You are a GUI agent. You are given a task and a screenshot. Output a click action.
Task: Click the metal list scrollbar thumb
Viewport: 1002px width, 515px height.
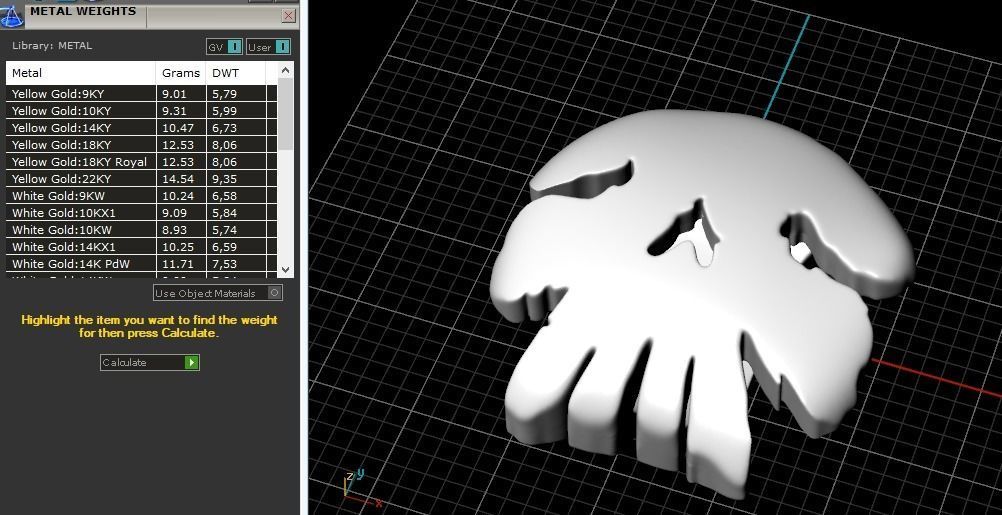[286, 114]
